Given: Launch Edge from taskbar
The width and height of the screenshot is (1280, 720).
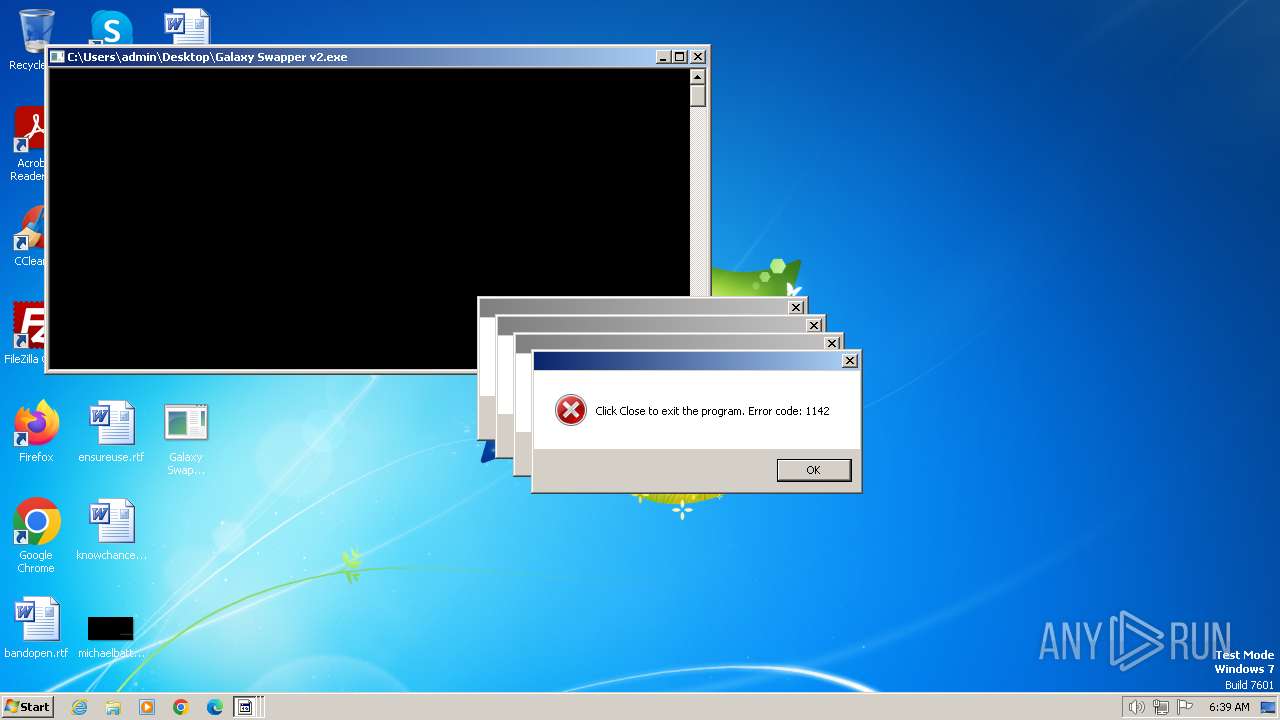Looking at the screenshot, I should (x=215, y=707).
